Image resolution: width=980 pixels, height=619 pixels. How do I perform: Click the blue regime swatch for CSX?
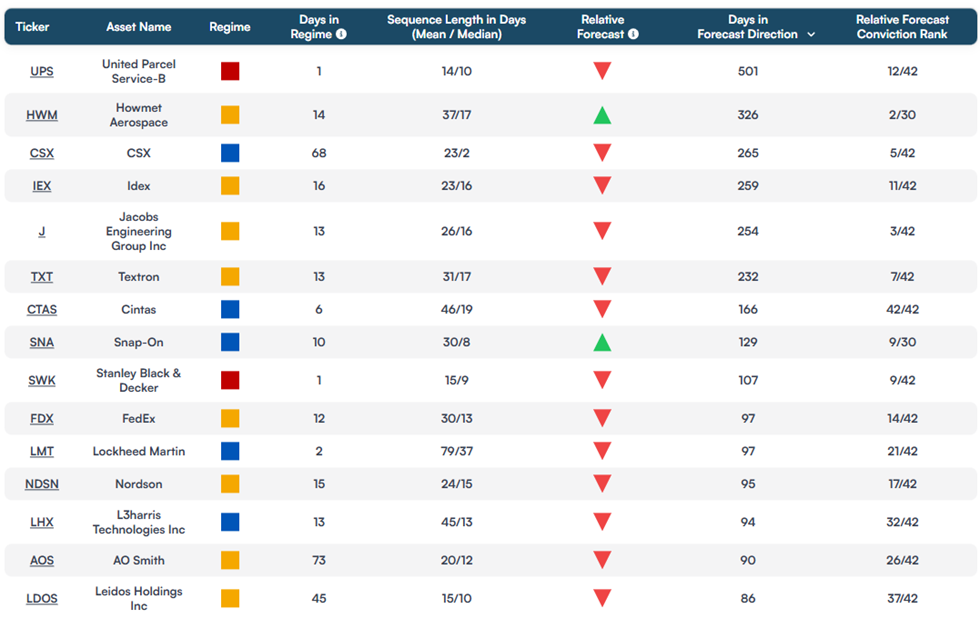pyautogui.click(x=230, y=153)
